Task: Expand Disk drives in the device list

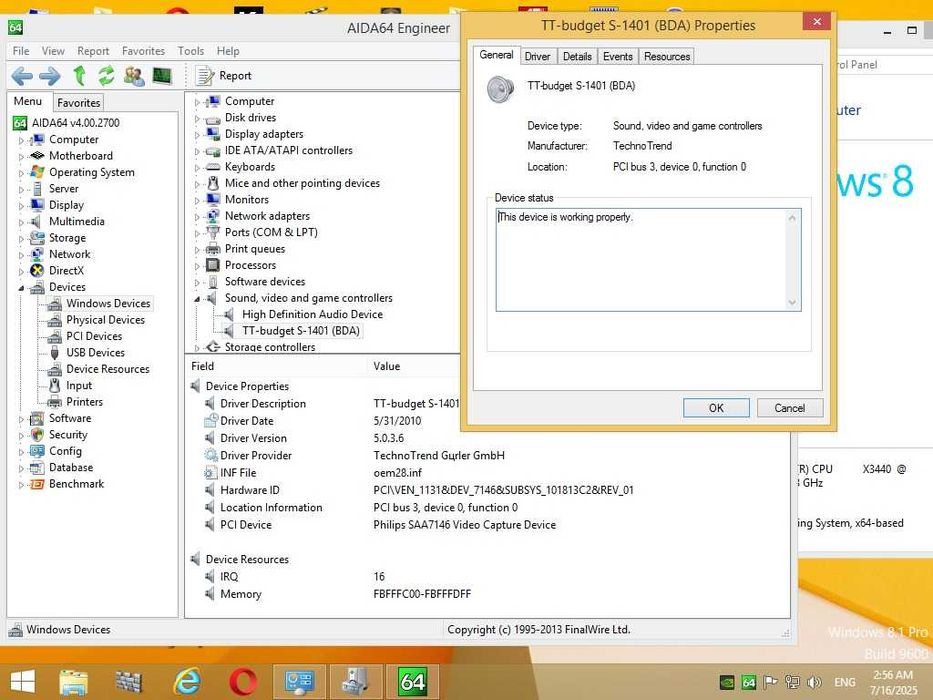Action: [197, 118]
